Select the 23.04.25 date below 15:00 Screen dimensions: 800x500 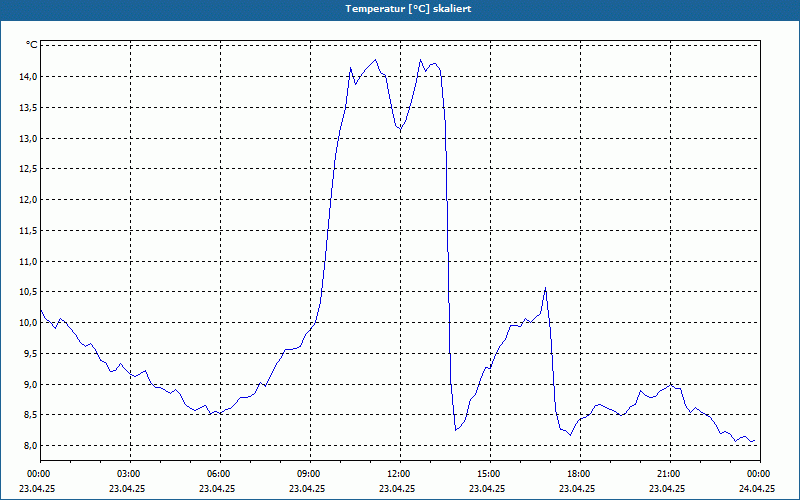[x=487, y=488]
